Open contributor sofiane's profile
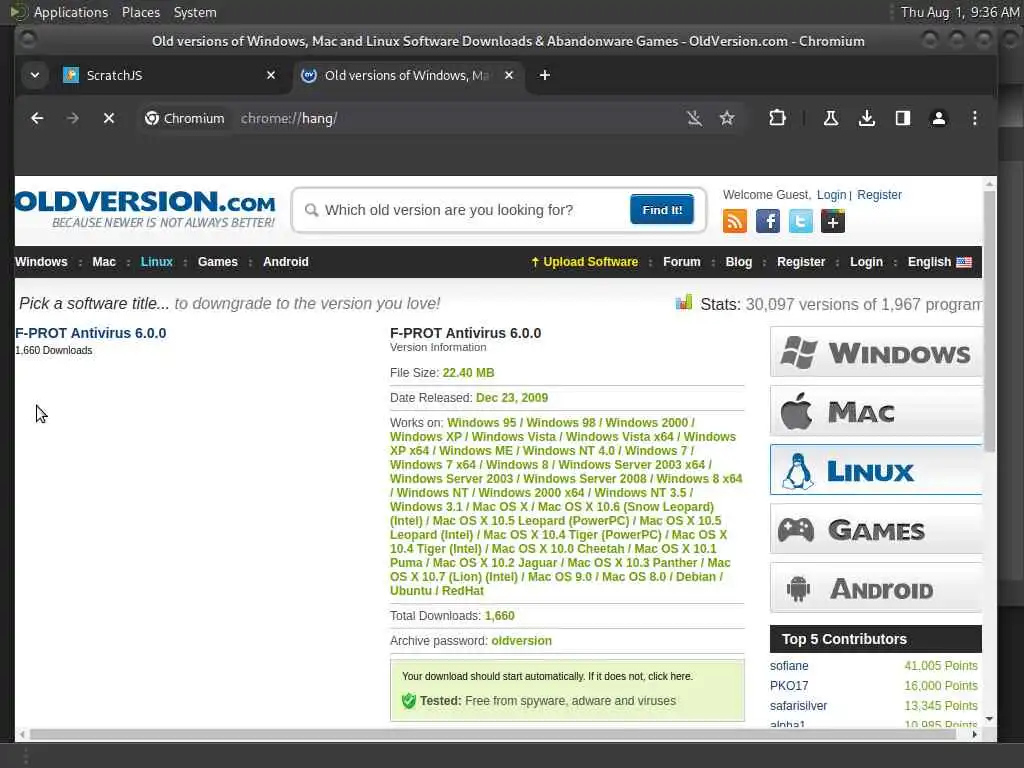Screen dimensions: 1024x768 (789, 665)
